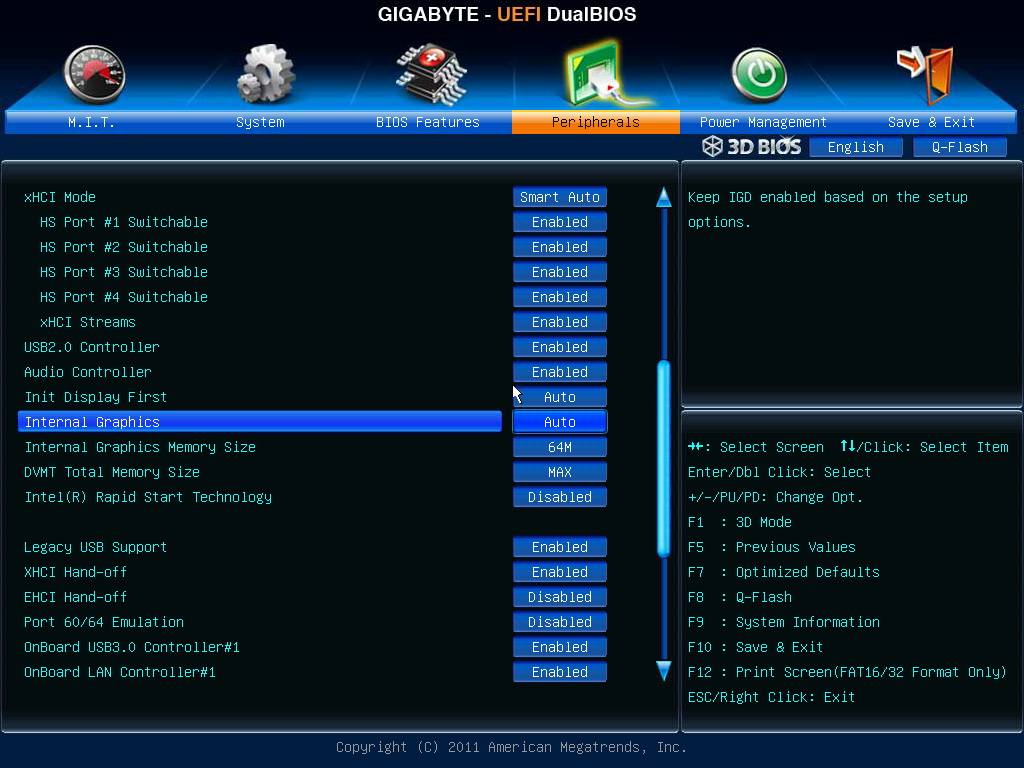
Task: Open the Internal Graphics Auto dropdown
Action: coord(560,422)
